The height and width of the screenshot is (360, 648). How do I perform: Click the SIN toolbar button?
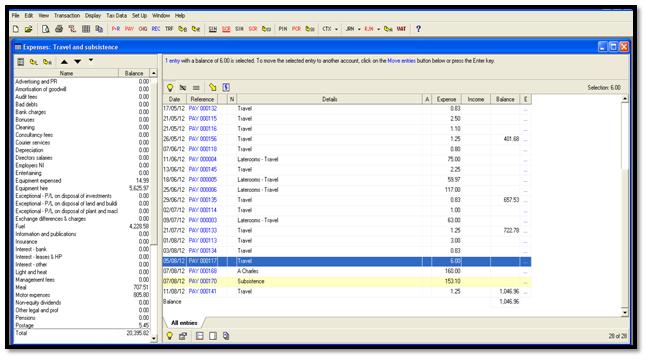pos(212,29)
